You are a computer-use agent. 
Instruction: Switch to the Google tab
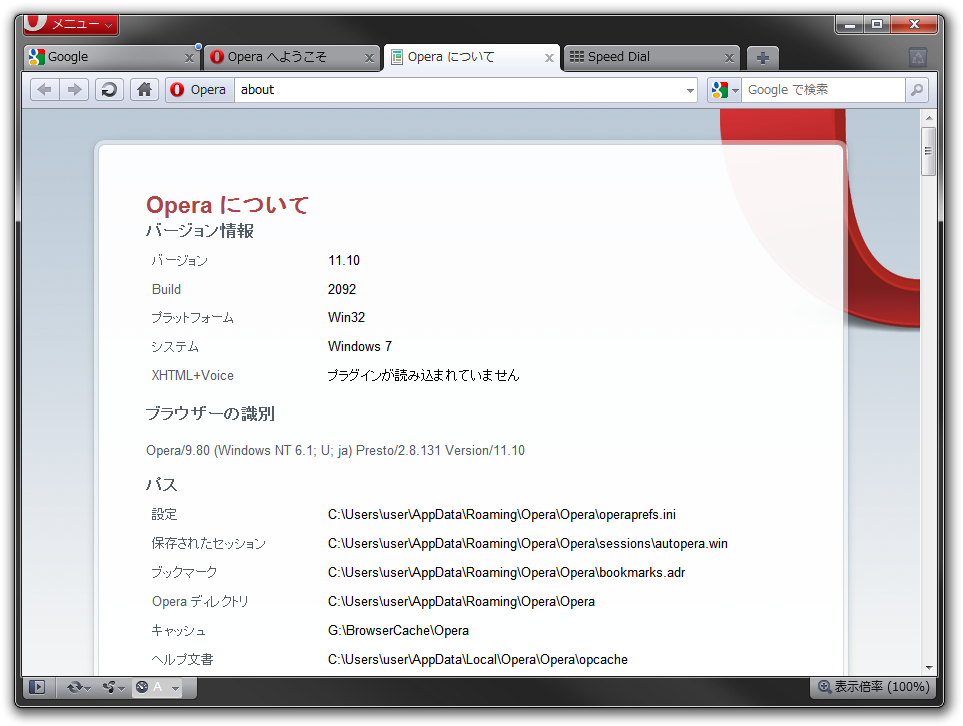[111, 57]
